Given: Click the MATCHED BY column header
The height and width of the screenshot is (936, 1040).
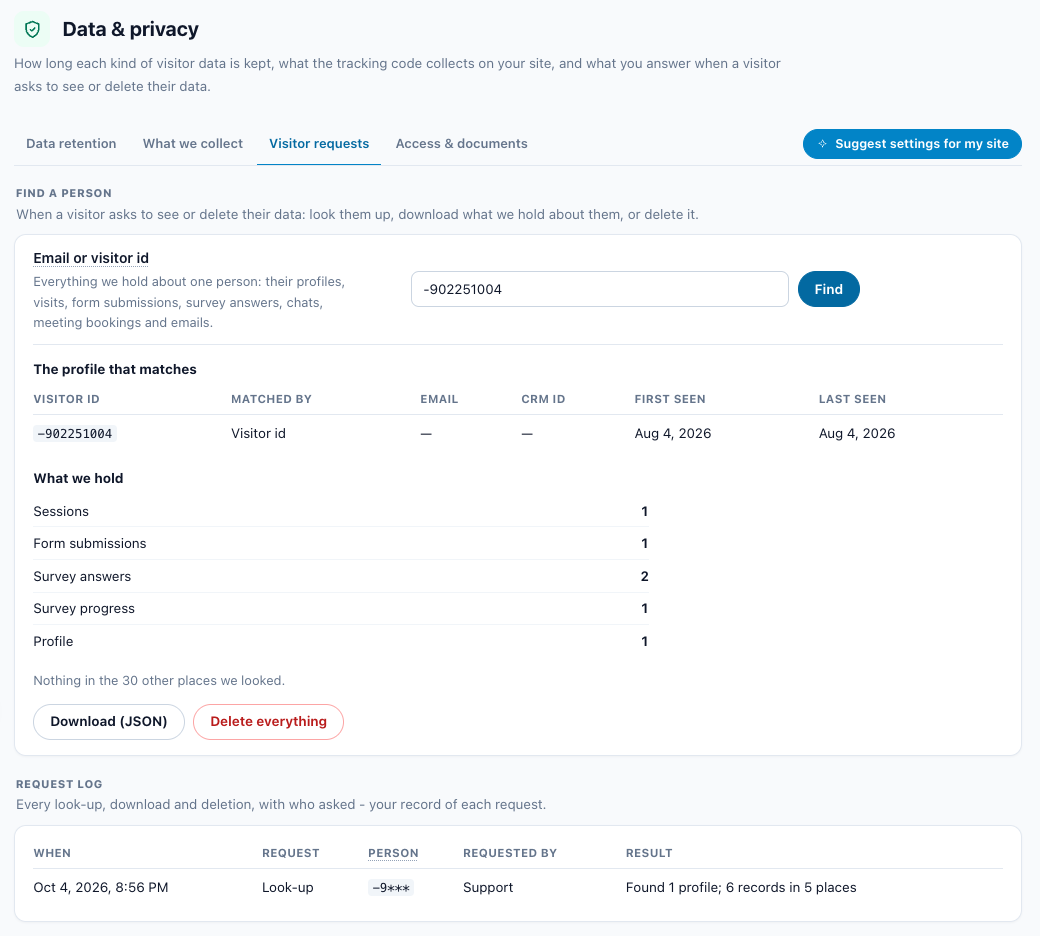Looking at the screenshot, I should [x=271, y=399].
